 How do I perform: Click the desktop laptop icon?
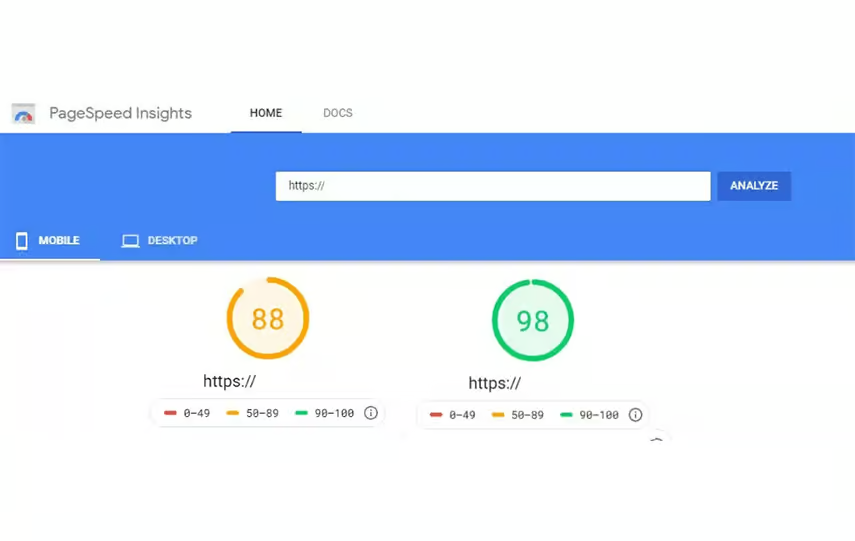[130, 241]
